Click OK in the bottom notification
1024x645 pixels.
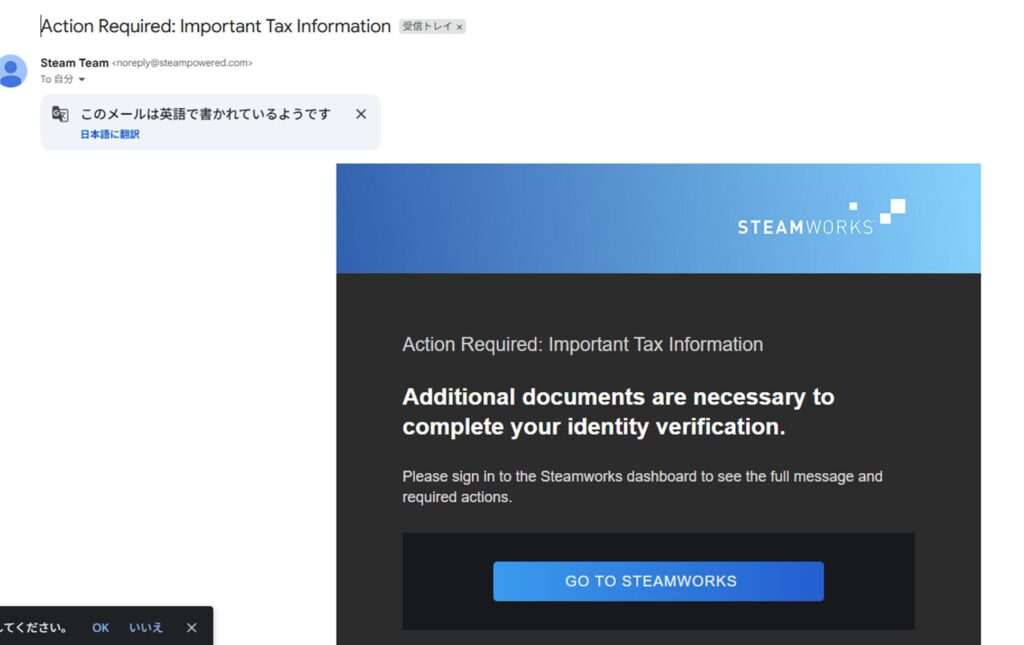pos(101,628)
